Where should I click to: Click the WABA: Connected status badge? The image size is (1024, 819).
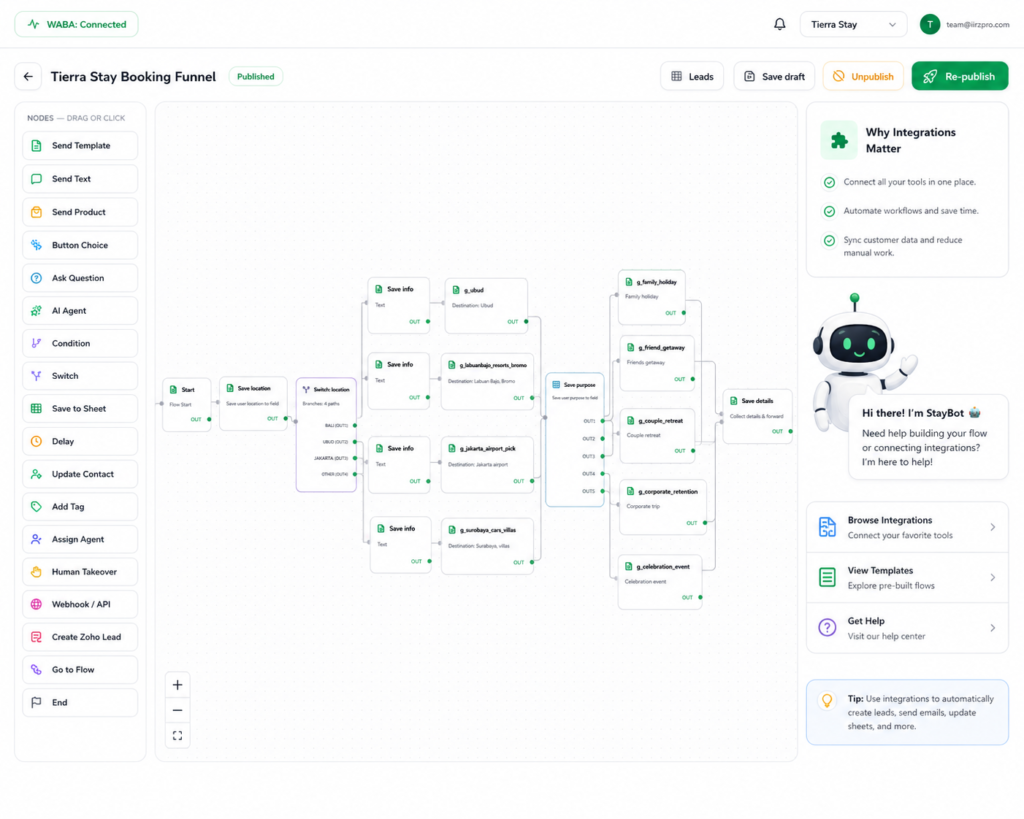76,24
